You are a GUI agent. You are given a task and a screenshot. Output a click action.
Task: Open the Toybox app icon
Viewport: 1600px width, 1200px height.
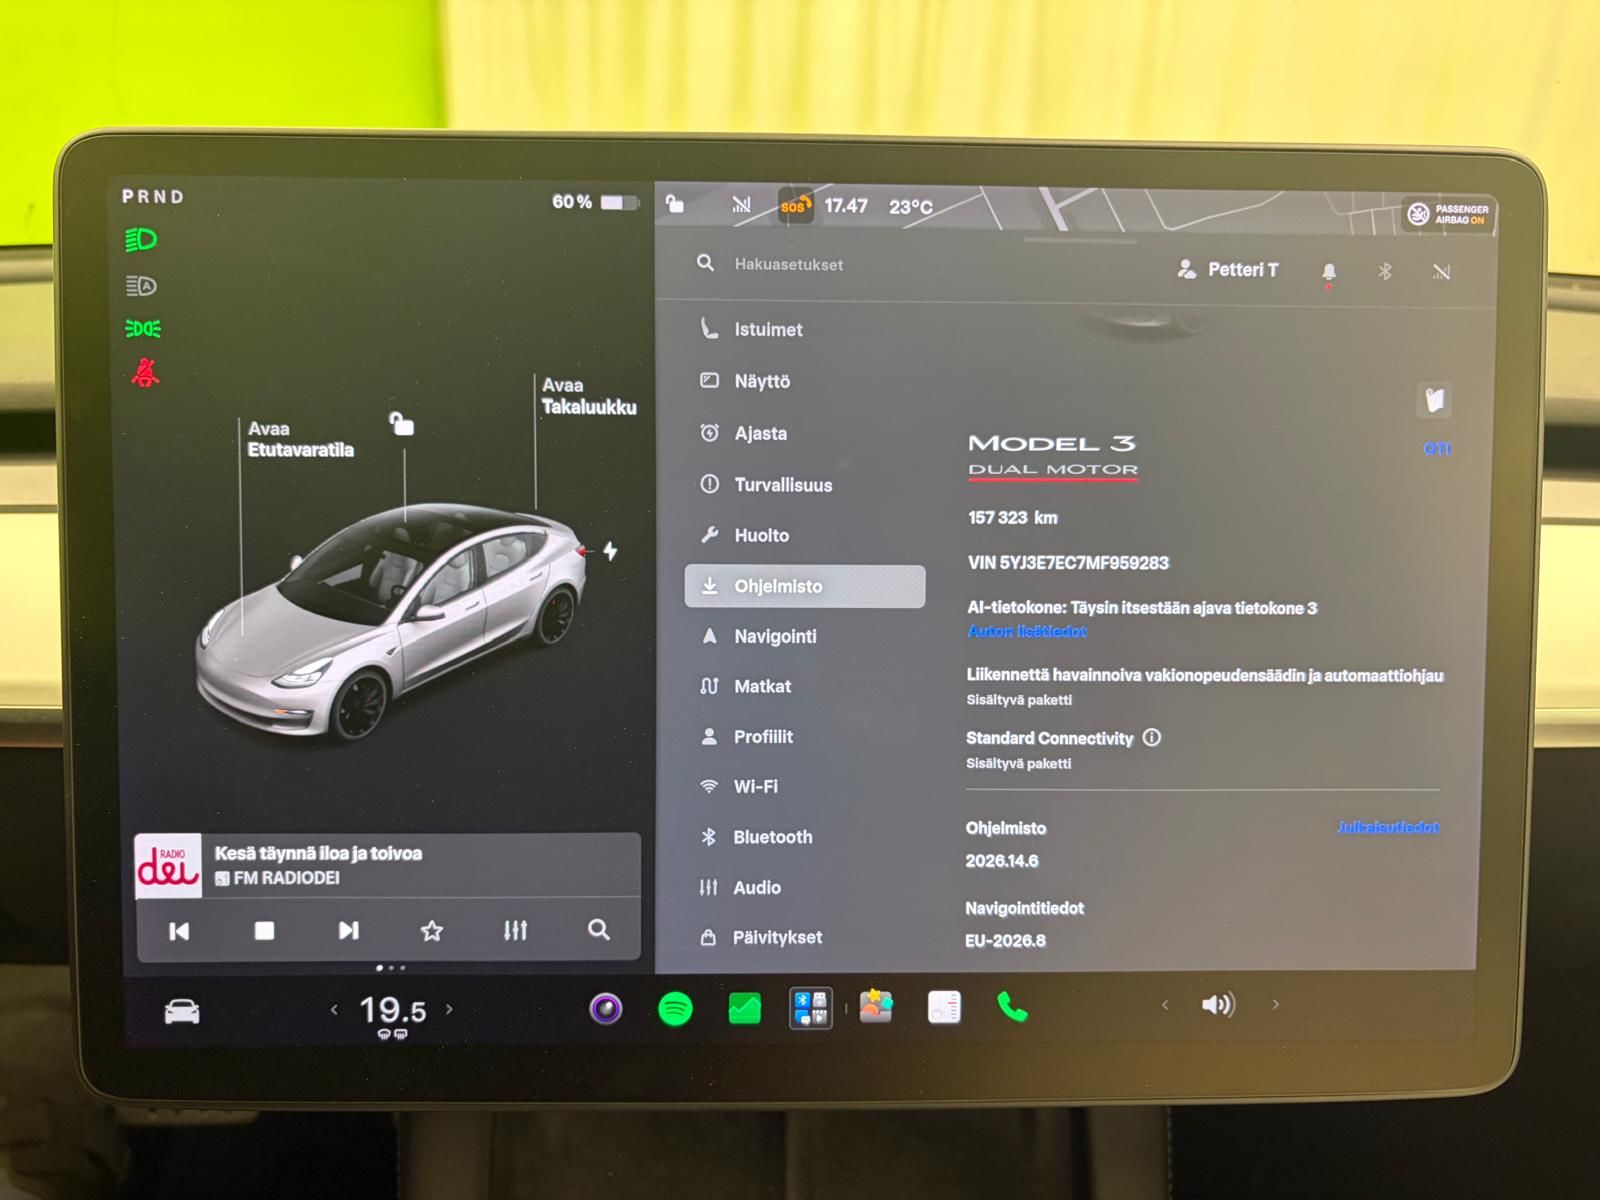coord(876,1007)
